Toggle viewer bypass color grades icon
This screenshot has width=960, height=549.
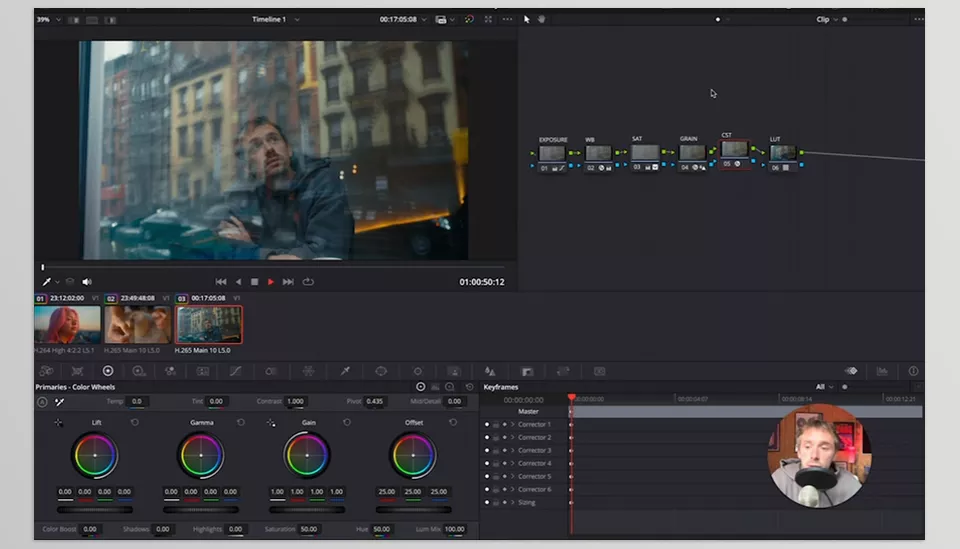(469, 19)
